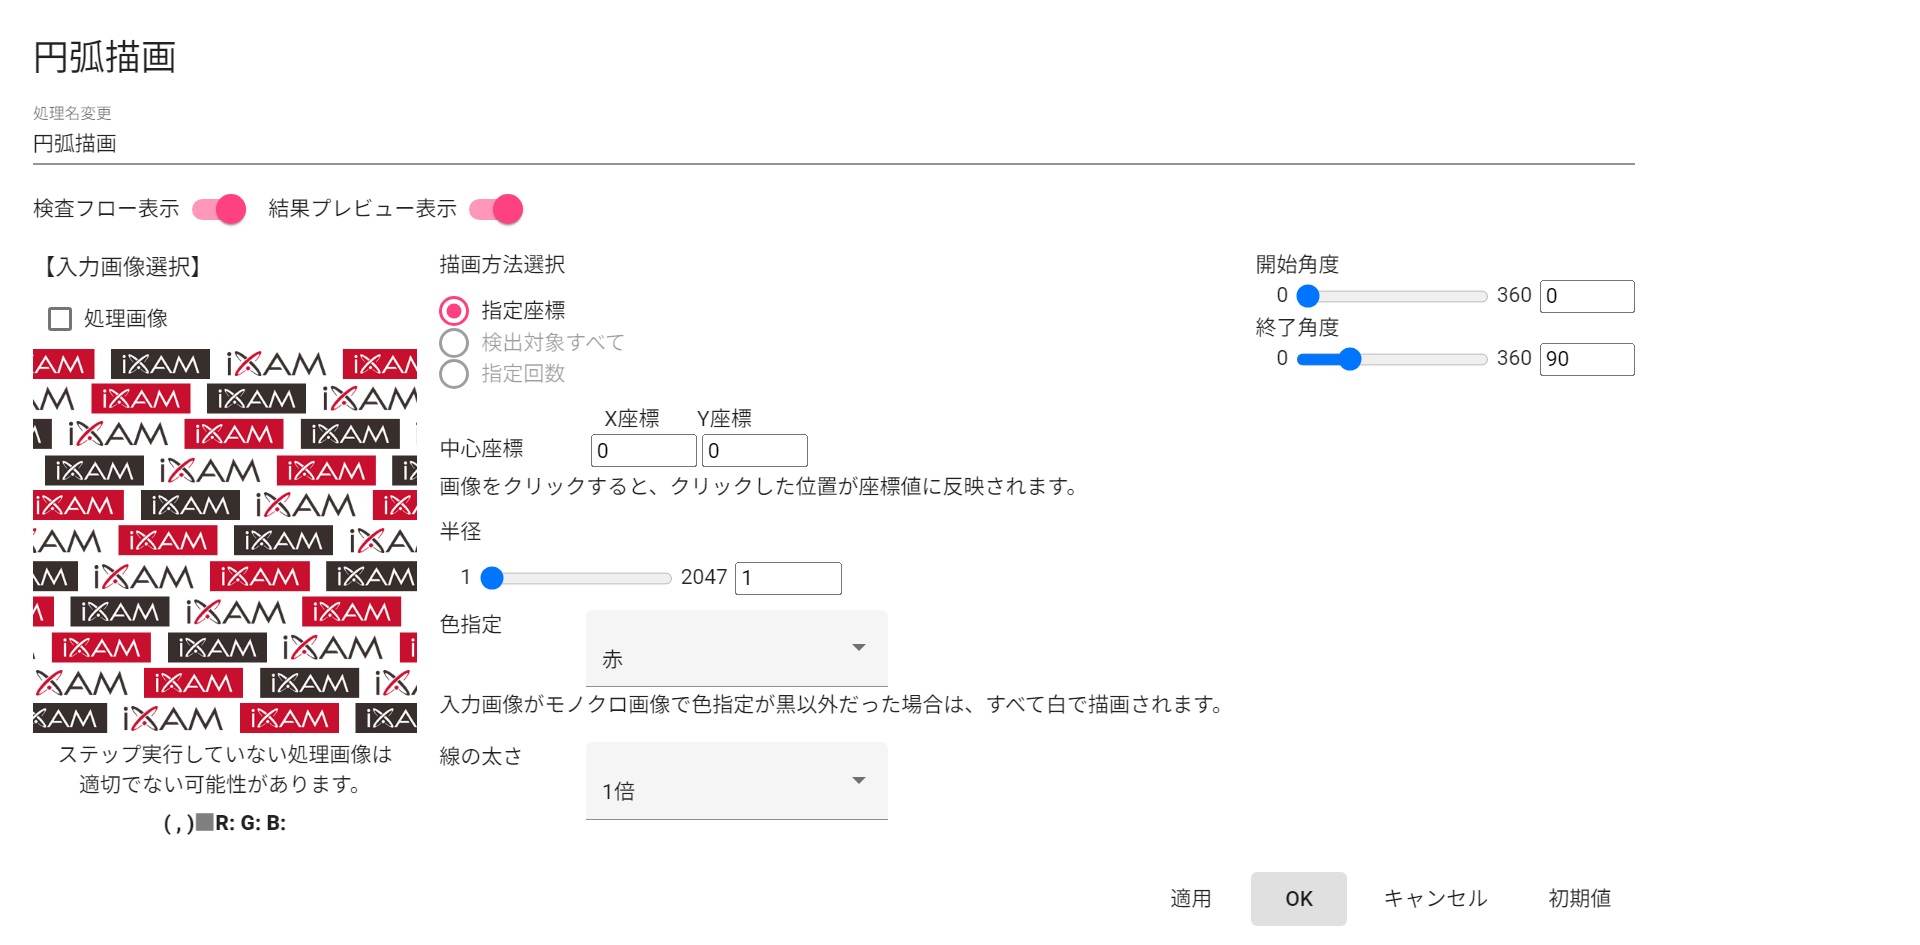This screenshot has height=945, width=1920.
Task: Click the 半径 slider handle
Action: [492, 578]
